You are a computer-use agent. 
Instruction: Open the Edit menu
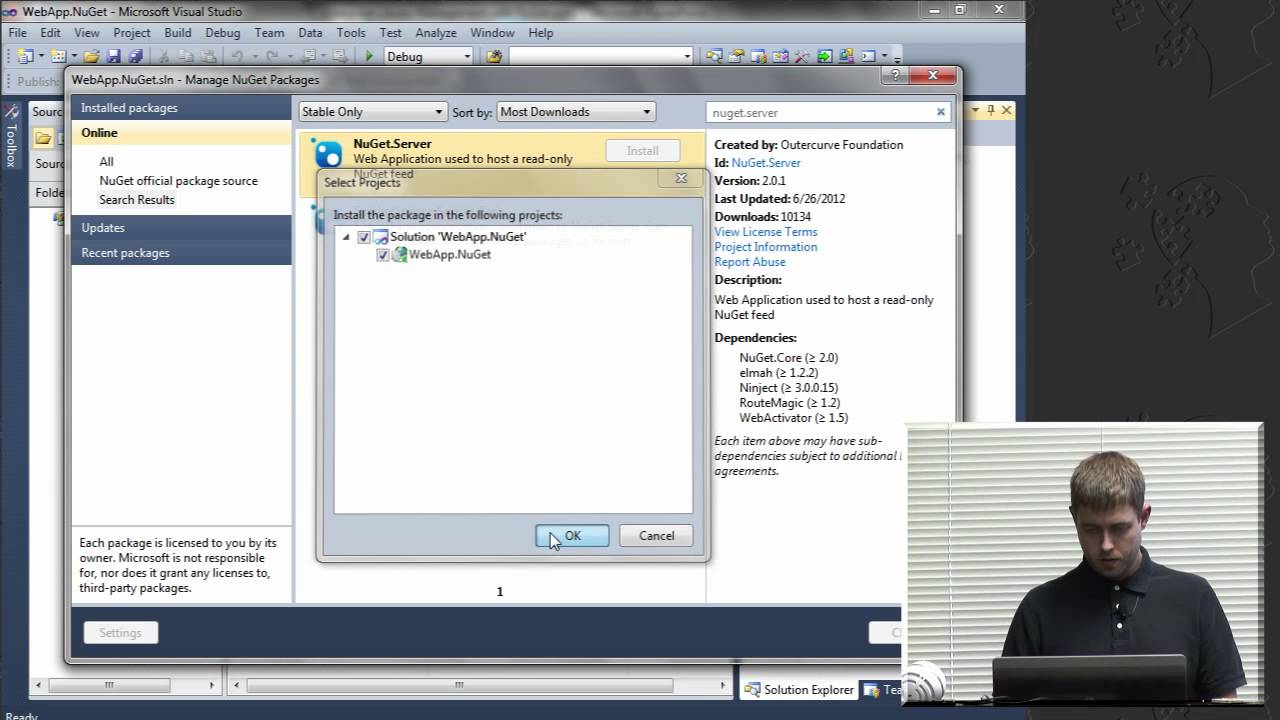pyautogui.click(x=50, y=33)
